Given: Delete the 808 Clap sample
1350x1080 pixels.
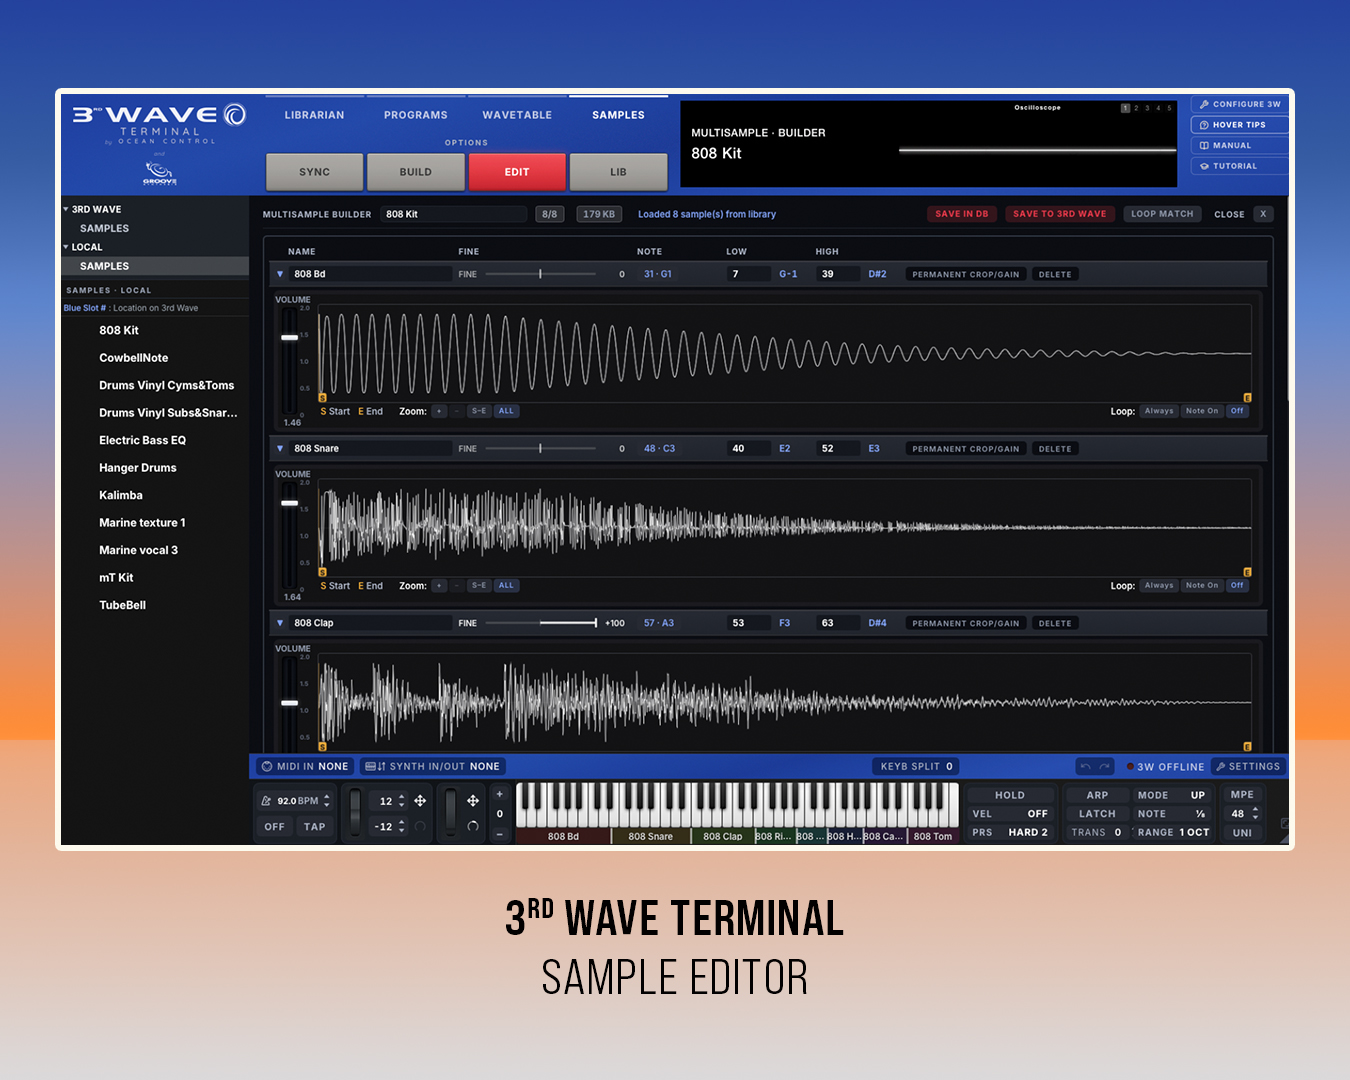Looking at the screenshot, I should pos(1055,623).
